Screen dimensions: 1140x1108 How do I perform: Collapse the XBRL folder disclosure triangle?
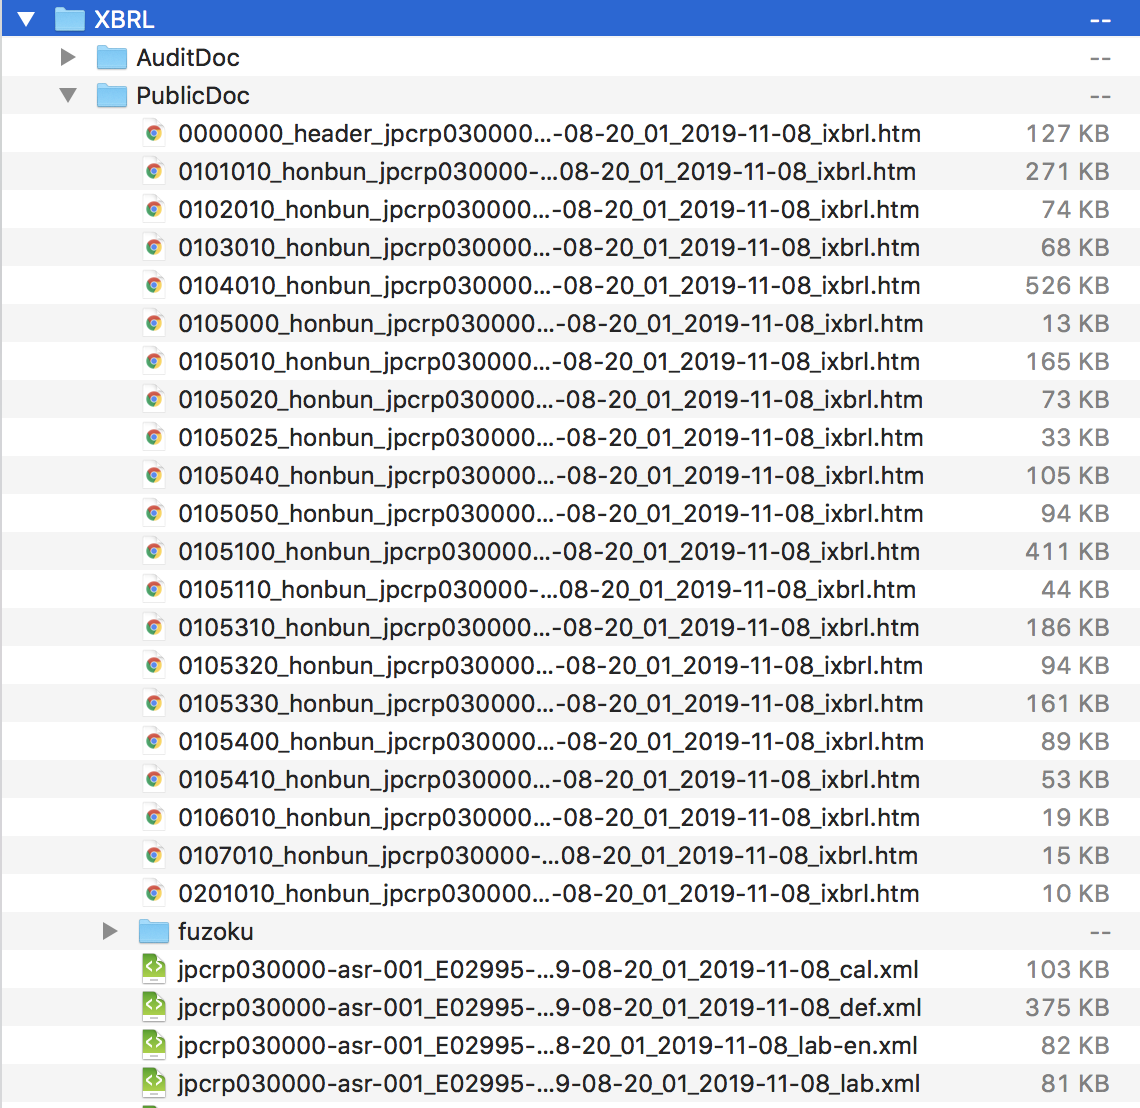(x=24, y=18)
